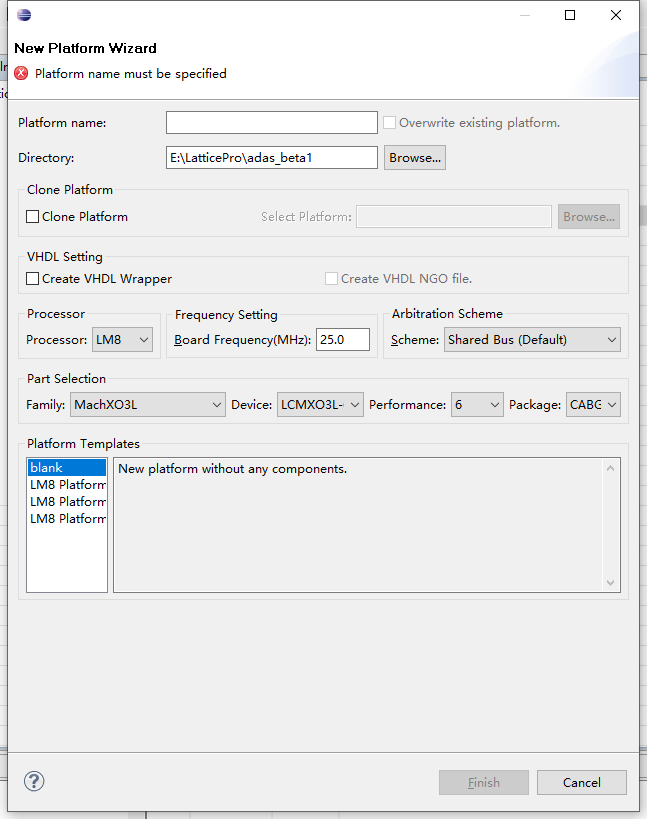Screen dimensions: 647x819
Task: Click Browse button for Select Platform
Action: click(x=589, y=217)
